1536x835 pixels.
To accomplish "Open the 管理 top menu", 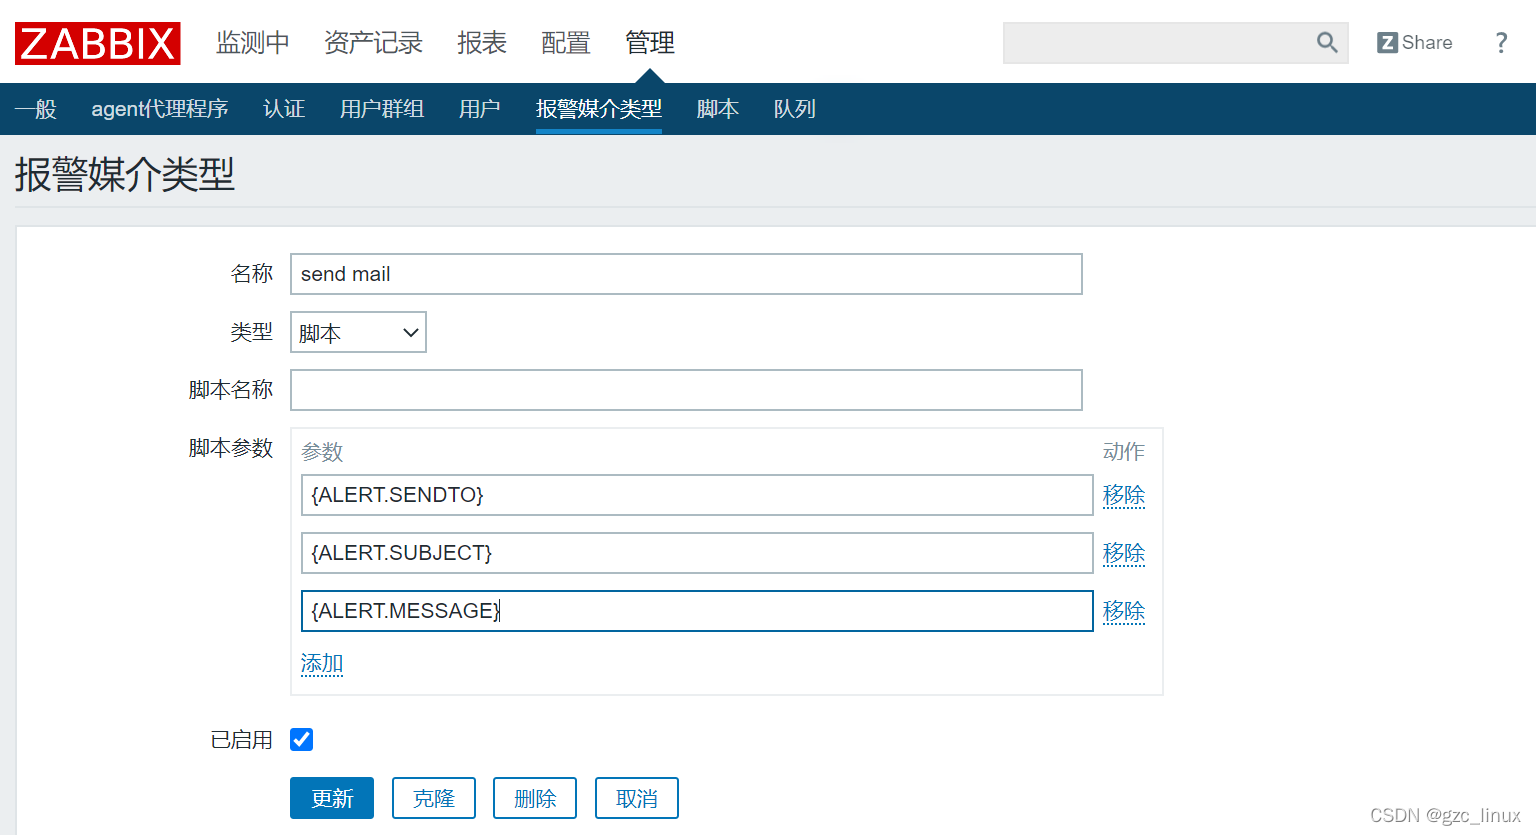I will pyautogui.click(x=650, y=42).
